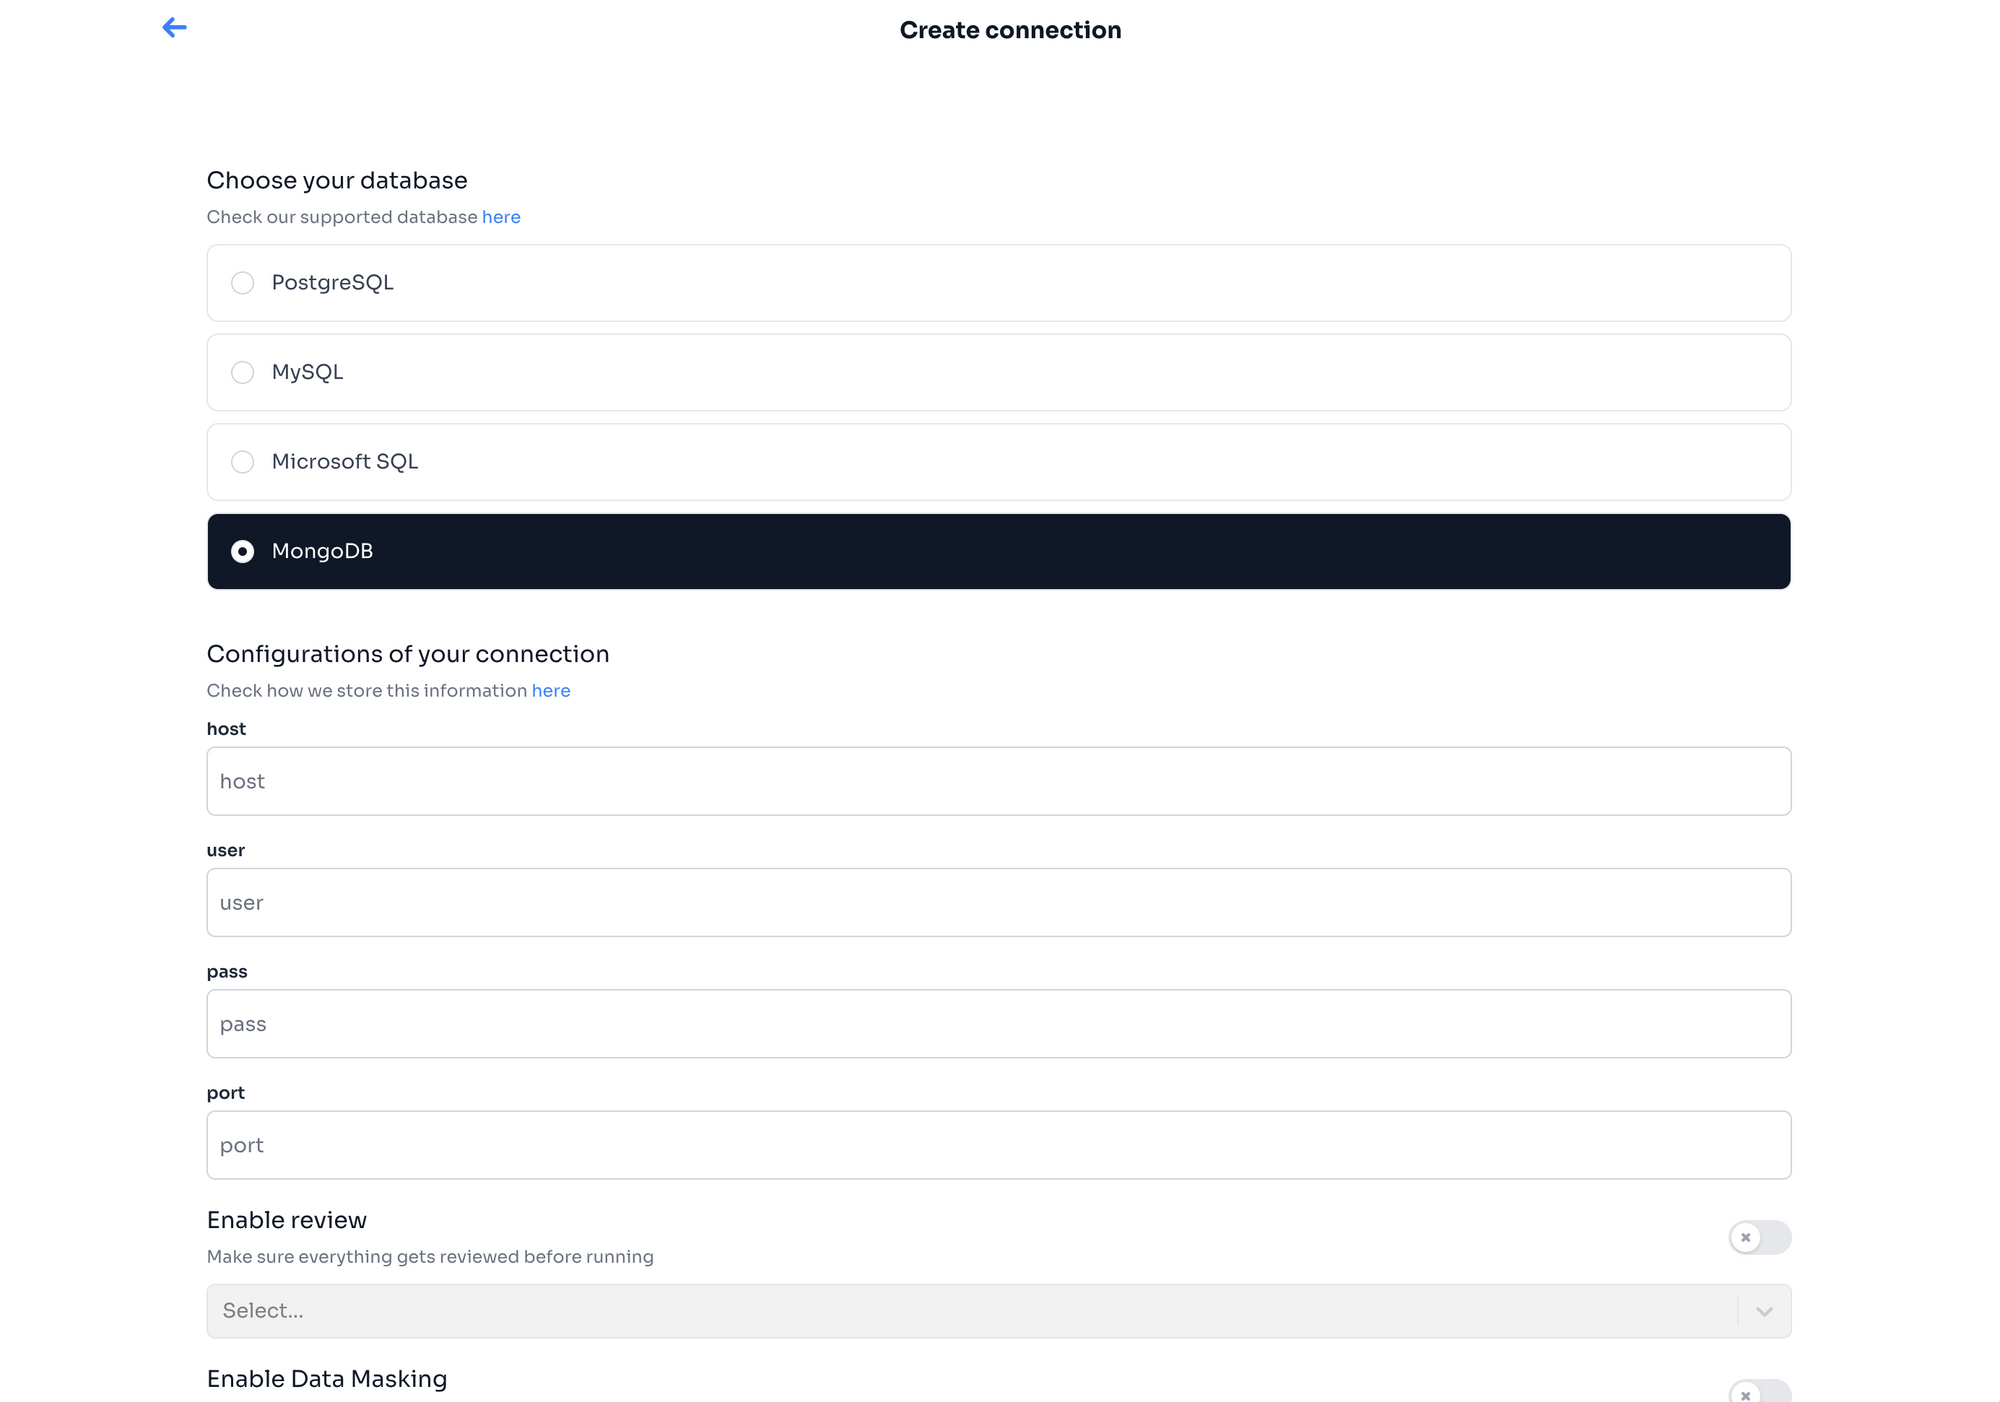Select the PostgreSQL radio button
Image resolution: width=2000 pixels, height=1402 pixels.
242,283
